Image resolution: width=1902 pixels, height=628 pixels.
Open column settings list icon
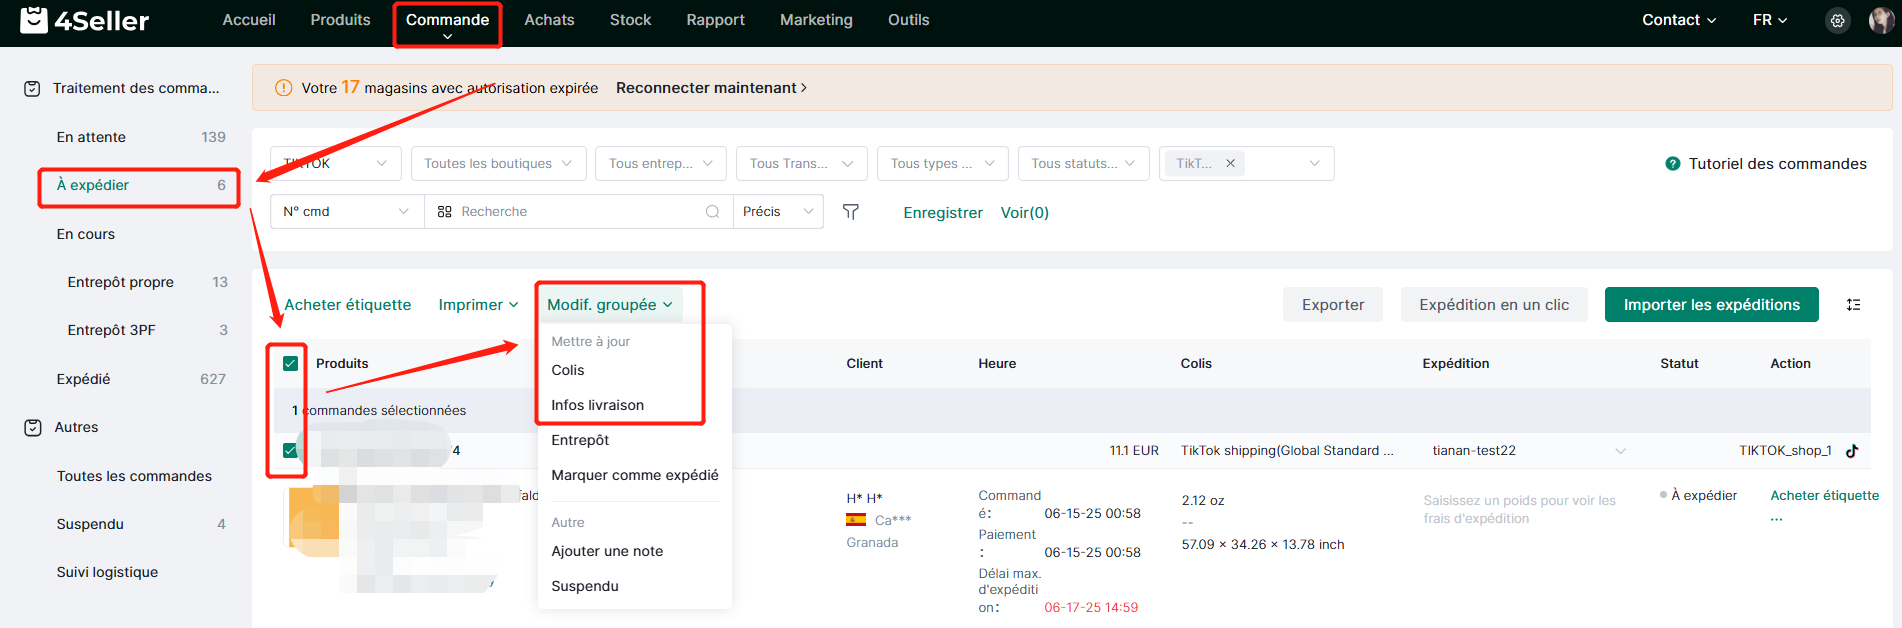click(1853, 305)
